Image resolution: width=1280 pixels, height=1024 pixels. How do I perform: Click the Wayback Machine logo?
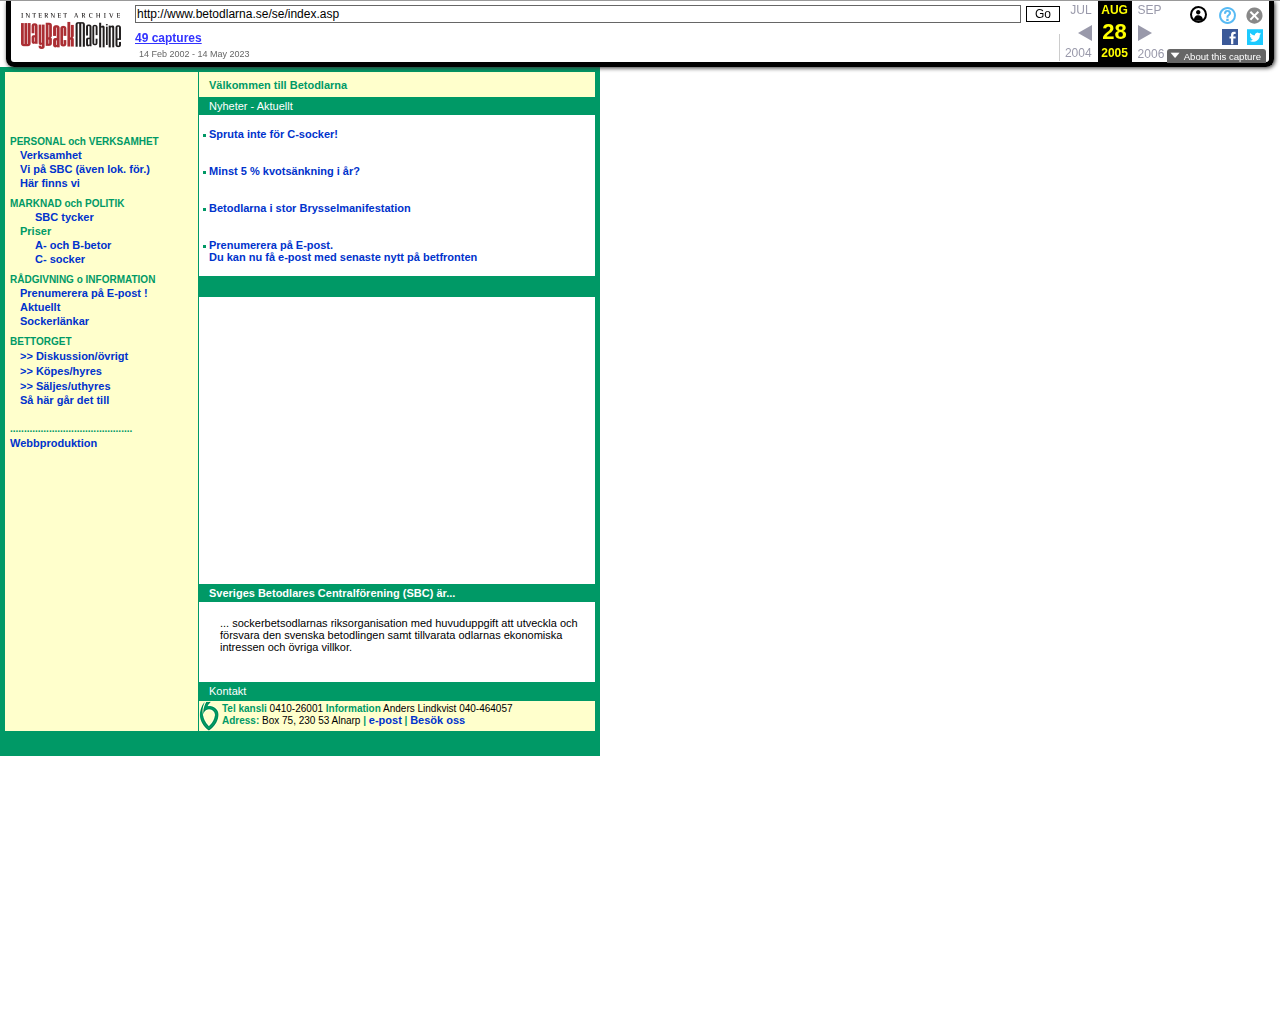pos(71,30)
